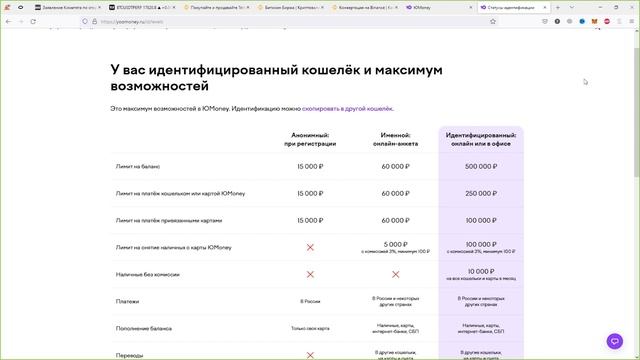This screenshot has width=640, height=360.
Task: Click the padlock site security icon
Action: coord(94,21)
